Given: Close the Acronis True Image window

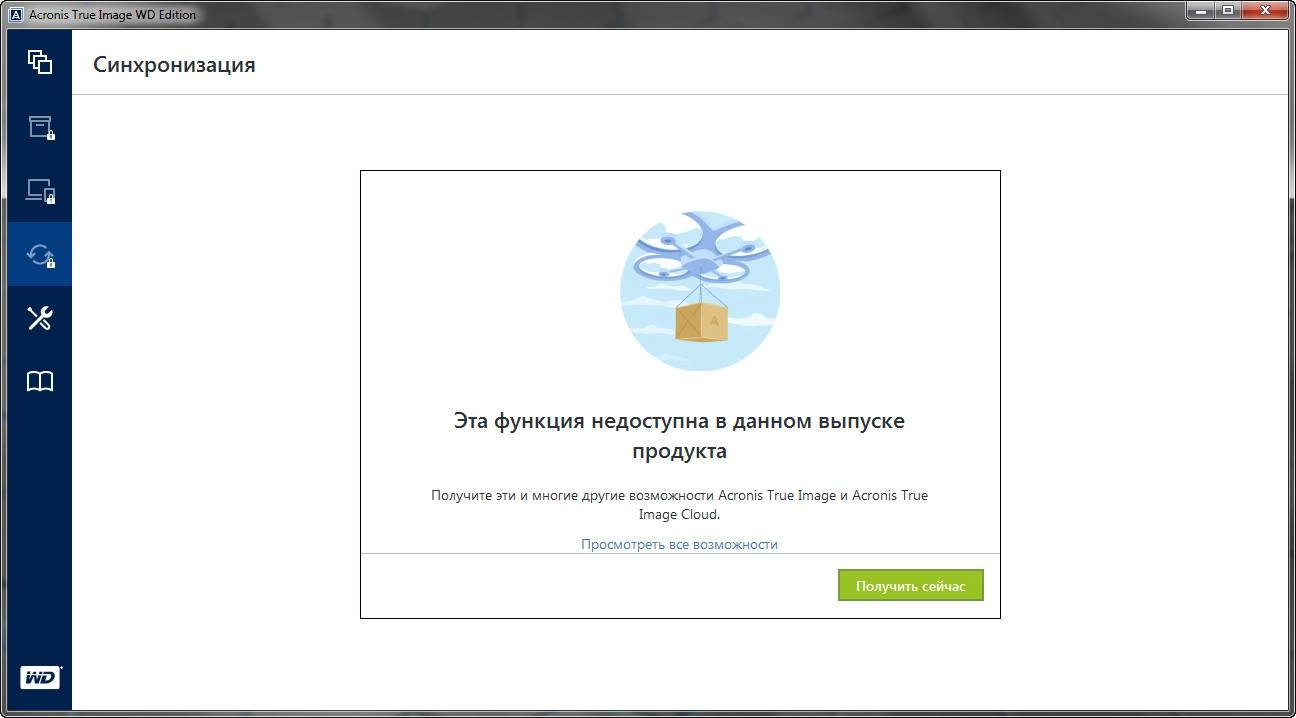Looking at the screenshot, I should (1265, 11).
